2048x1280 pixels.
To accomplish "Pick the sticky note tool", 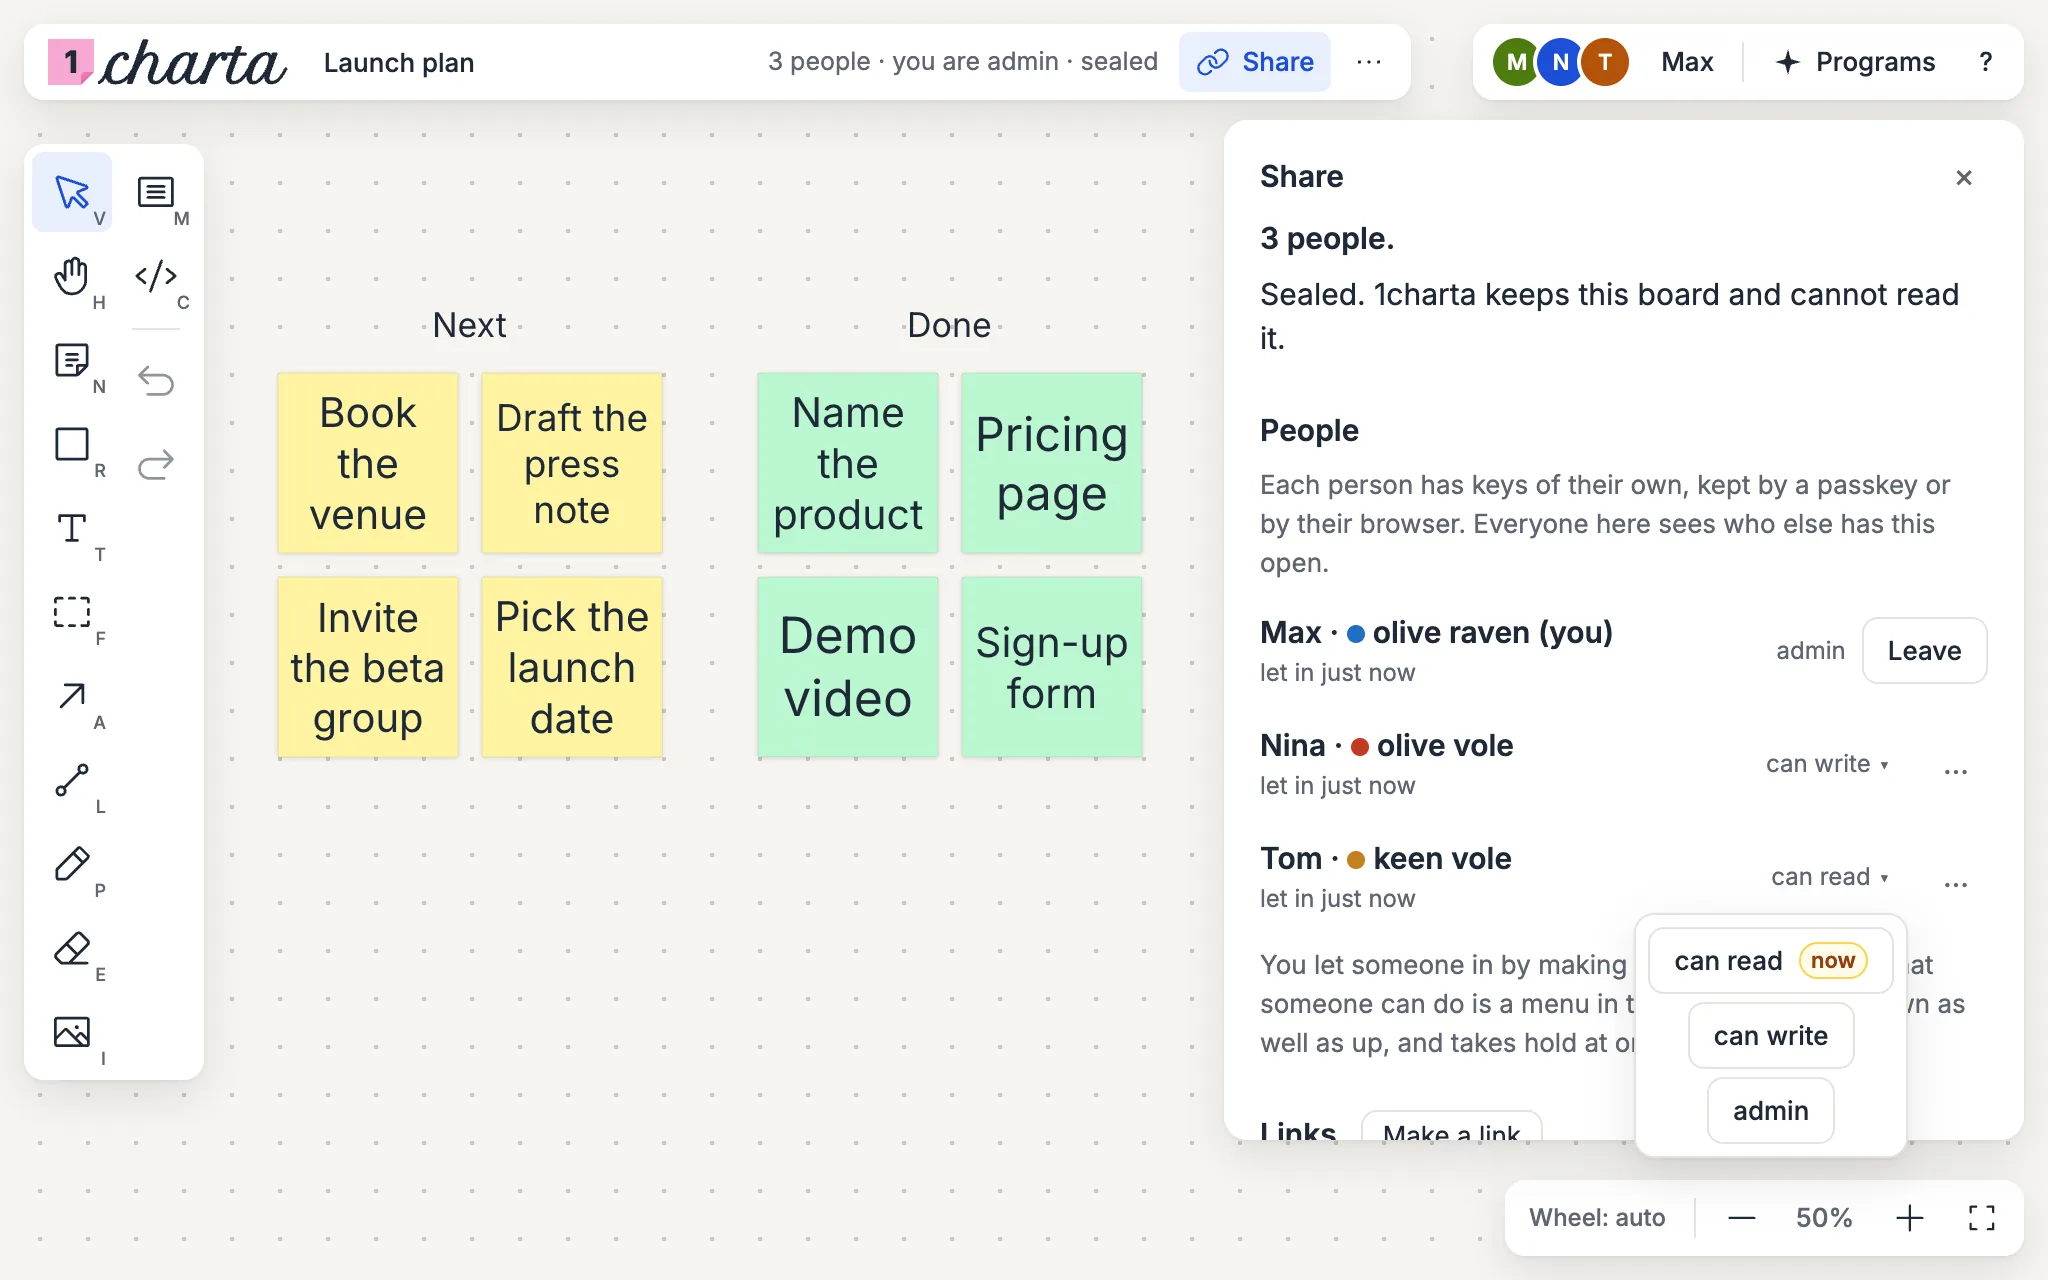I will click(72, 360).
